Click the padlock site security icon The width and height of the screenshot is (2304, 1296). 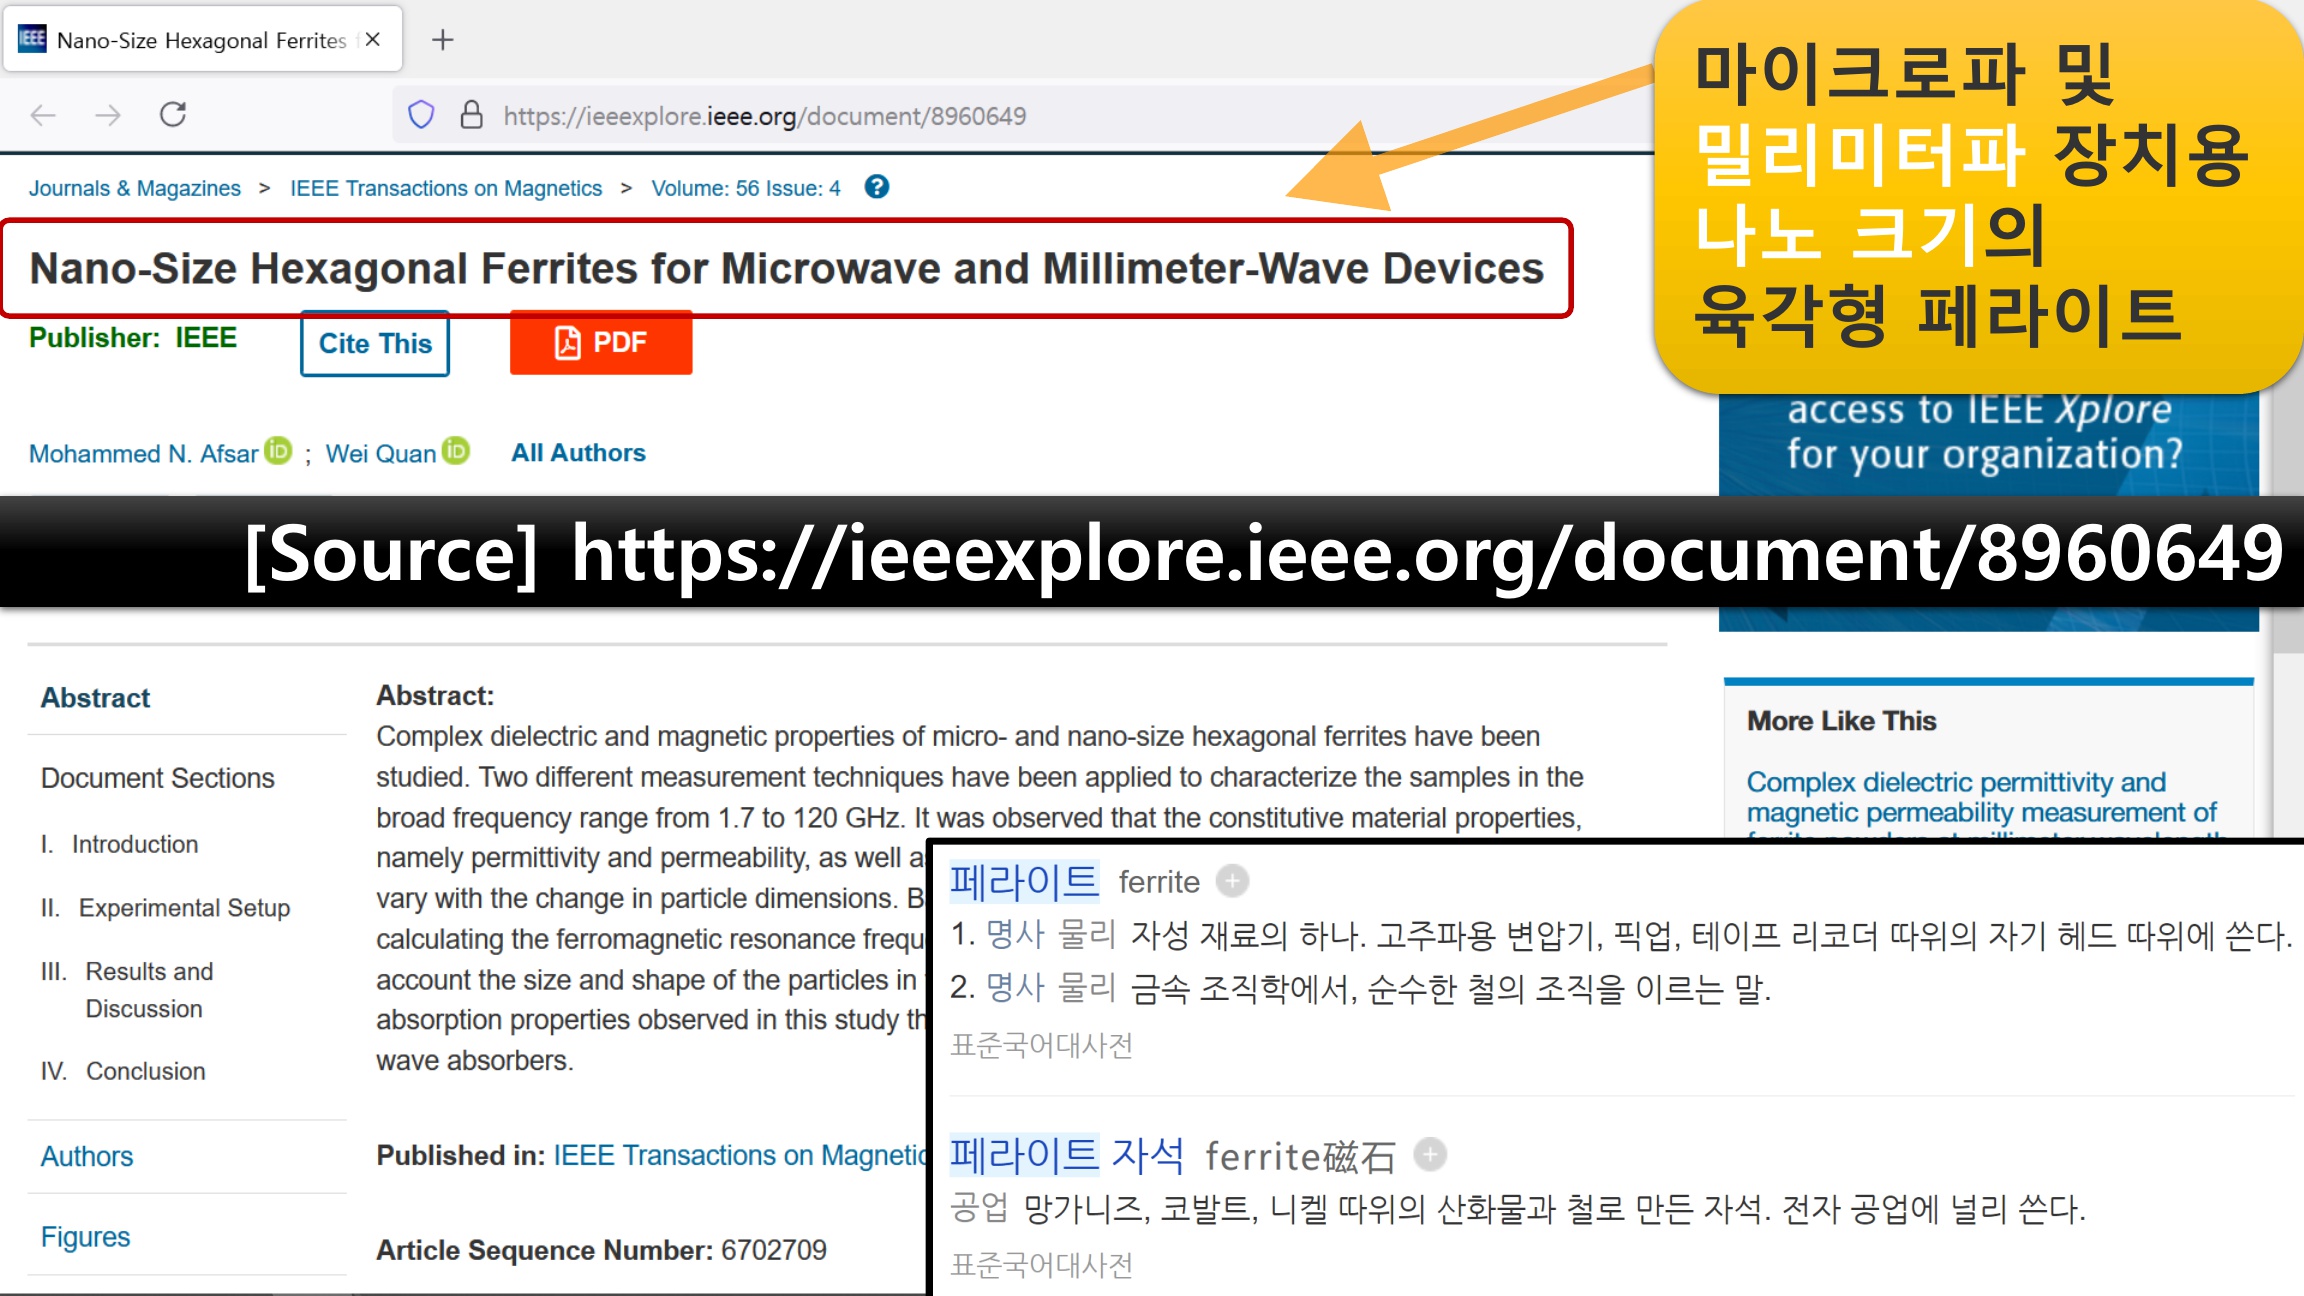(471, 115)
